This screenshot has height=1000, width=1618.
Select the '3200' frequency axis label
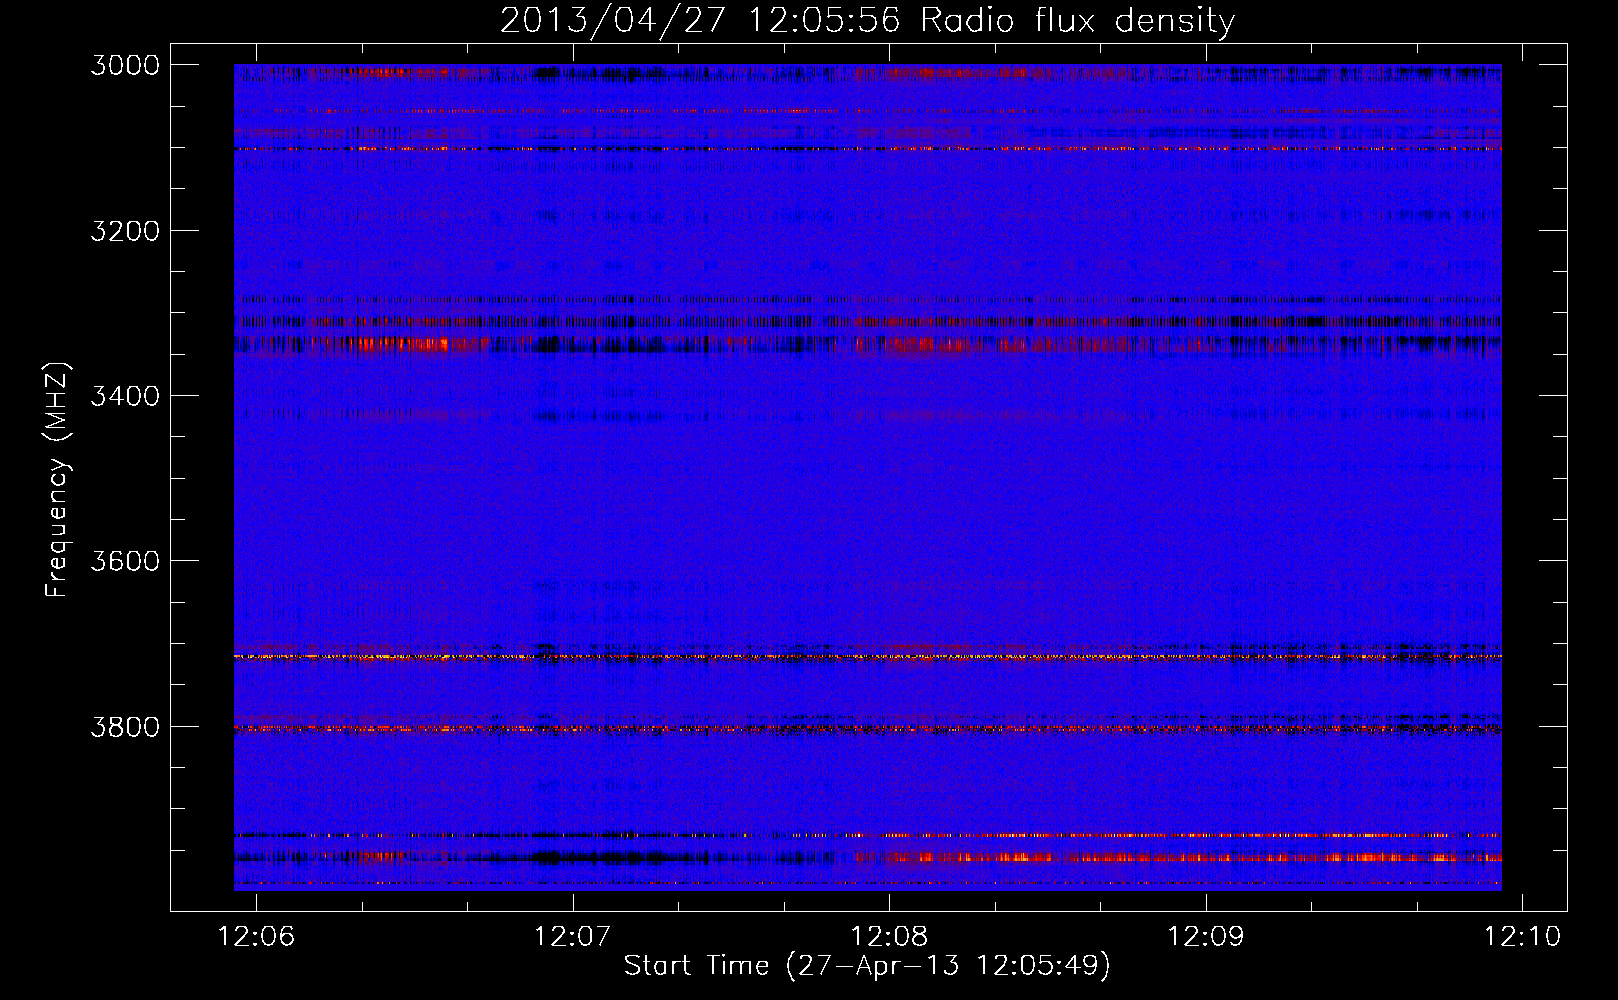tap(125, 231)
